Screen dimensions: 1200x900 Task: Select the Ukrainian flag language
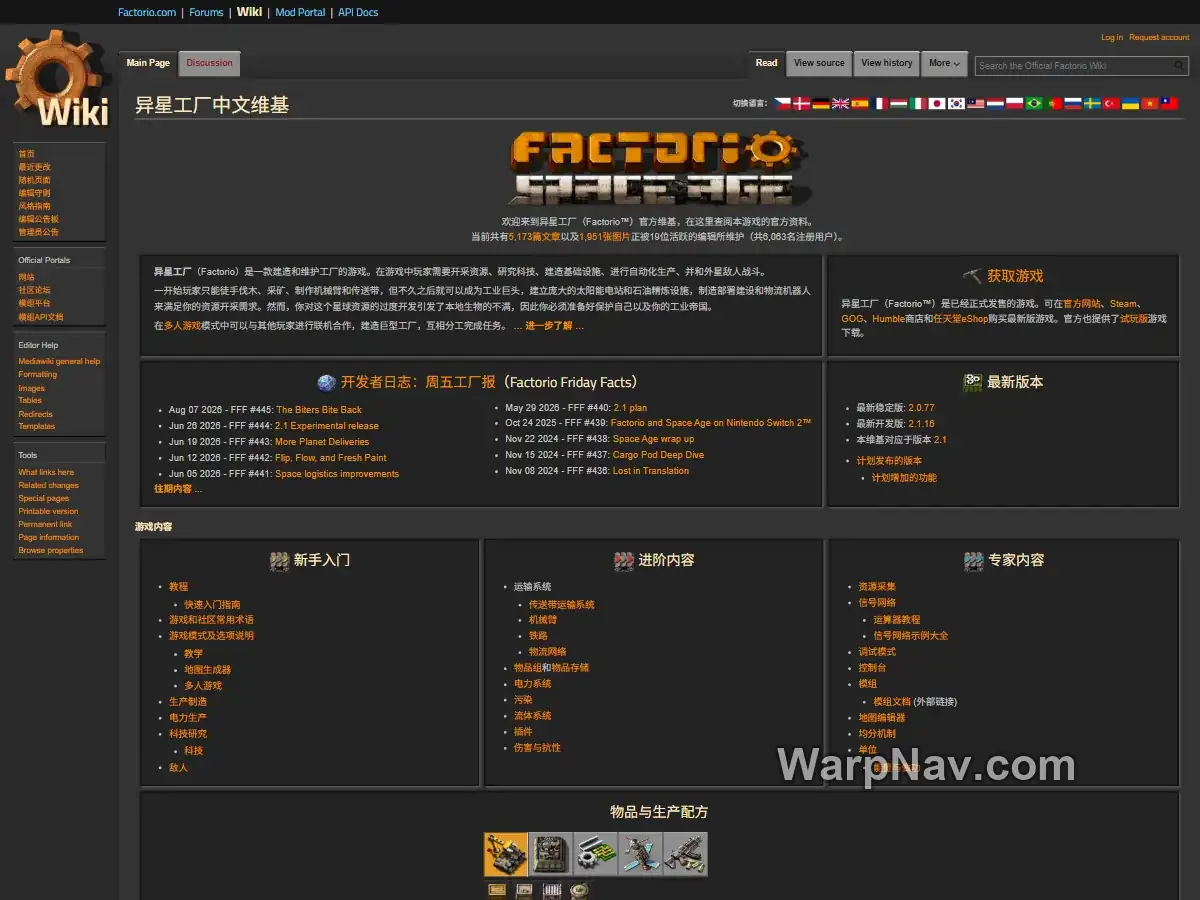[x=1130, y=103]
